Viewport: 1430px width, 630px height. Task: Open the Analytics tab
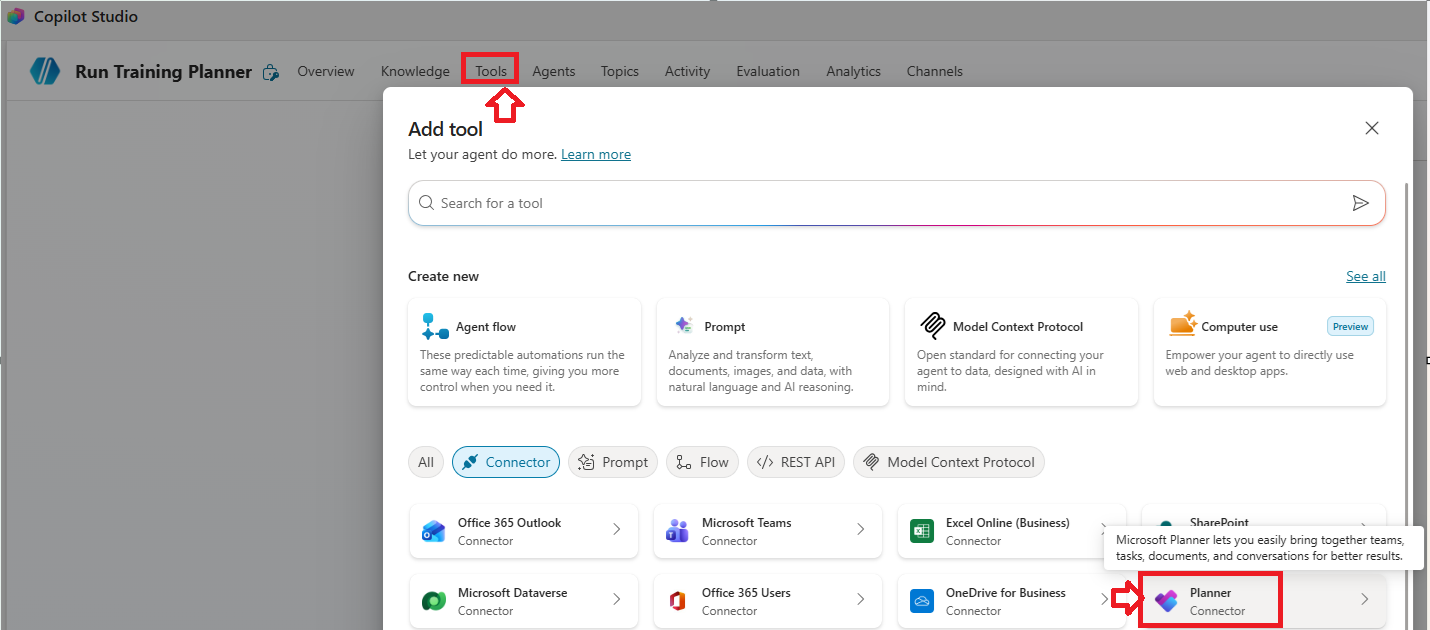853,71
